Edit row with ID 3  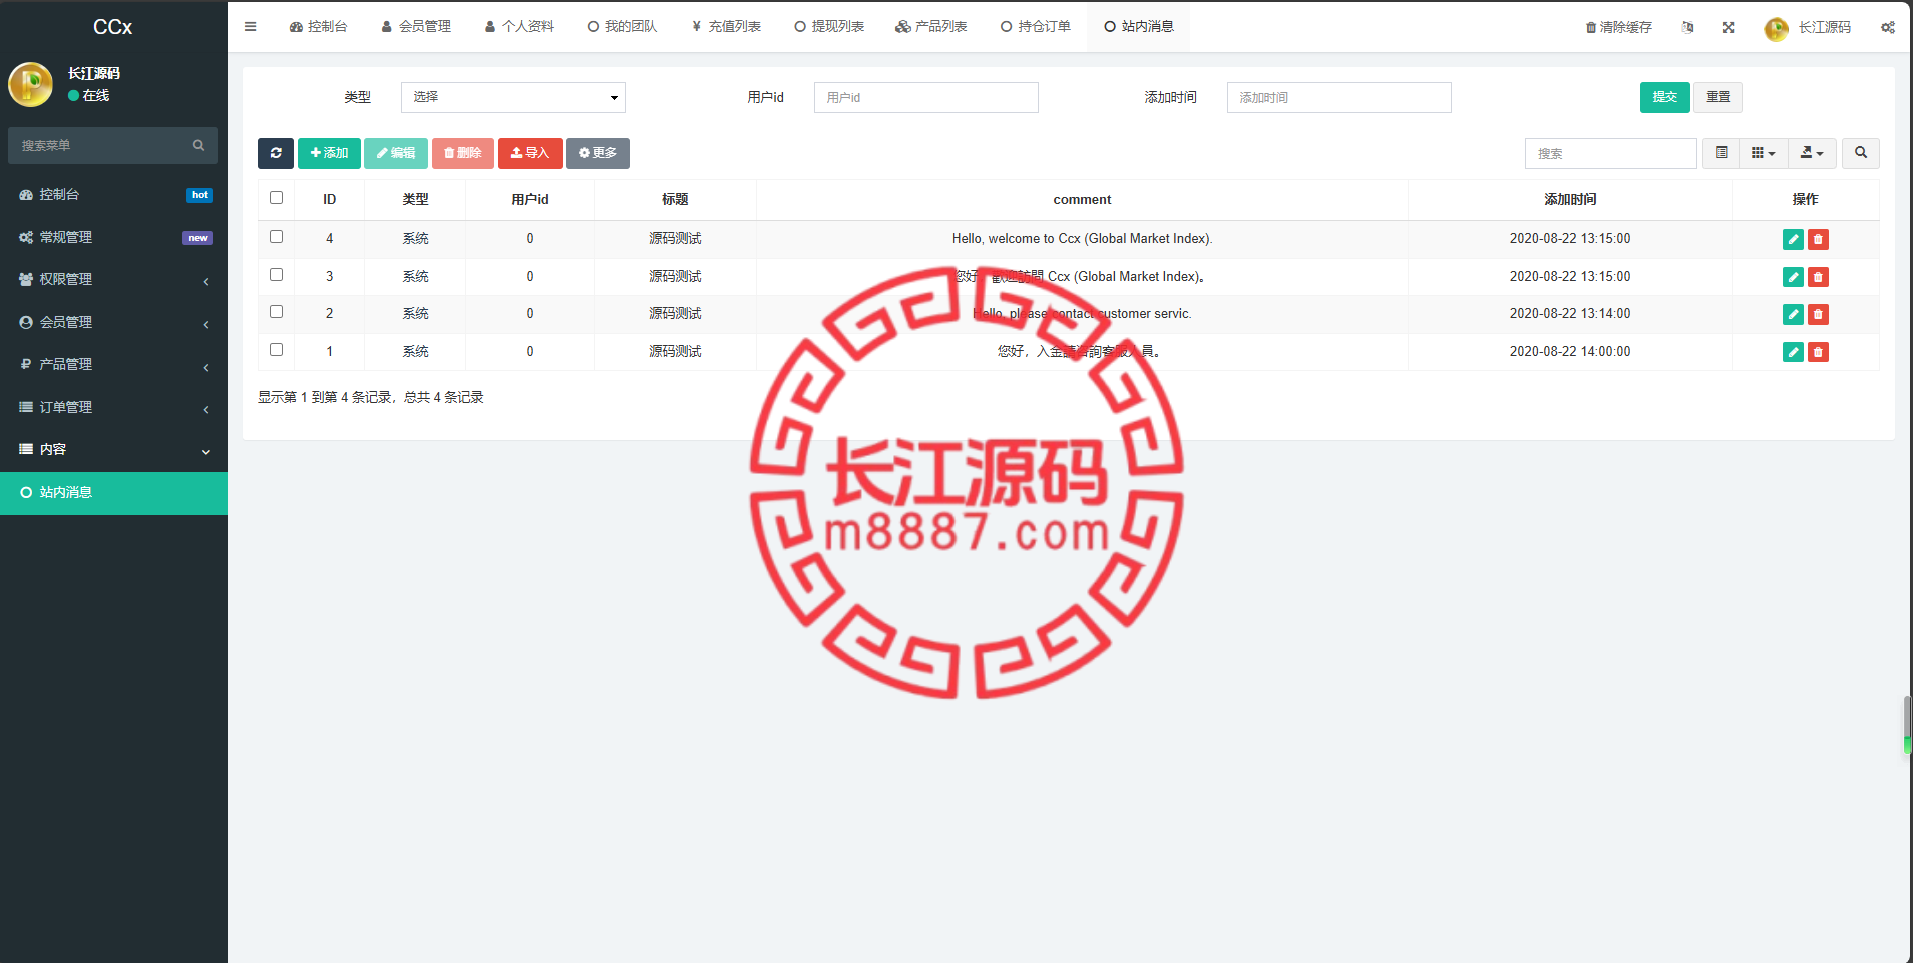[1793, 277]
